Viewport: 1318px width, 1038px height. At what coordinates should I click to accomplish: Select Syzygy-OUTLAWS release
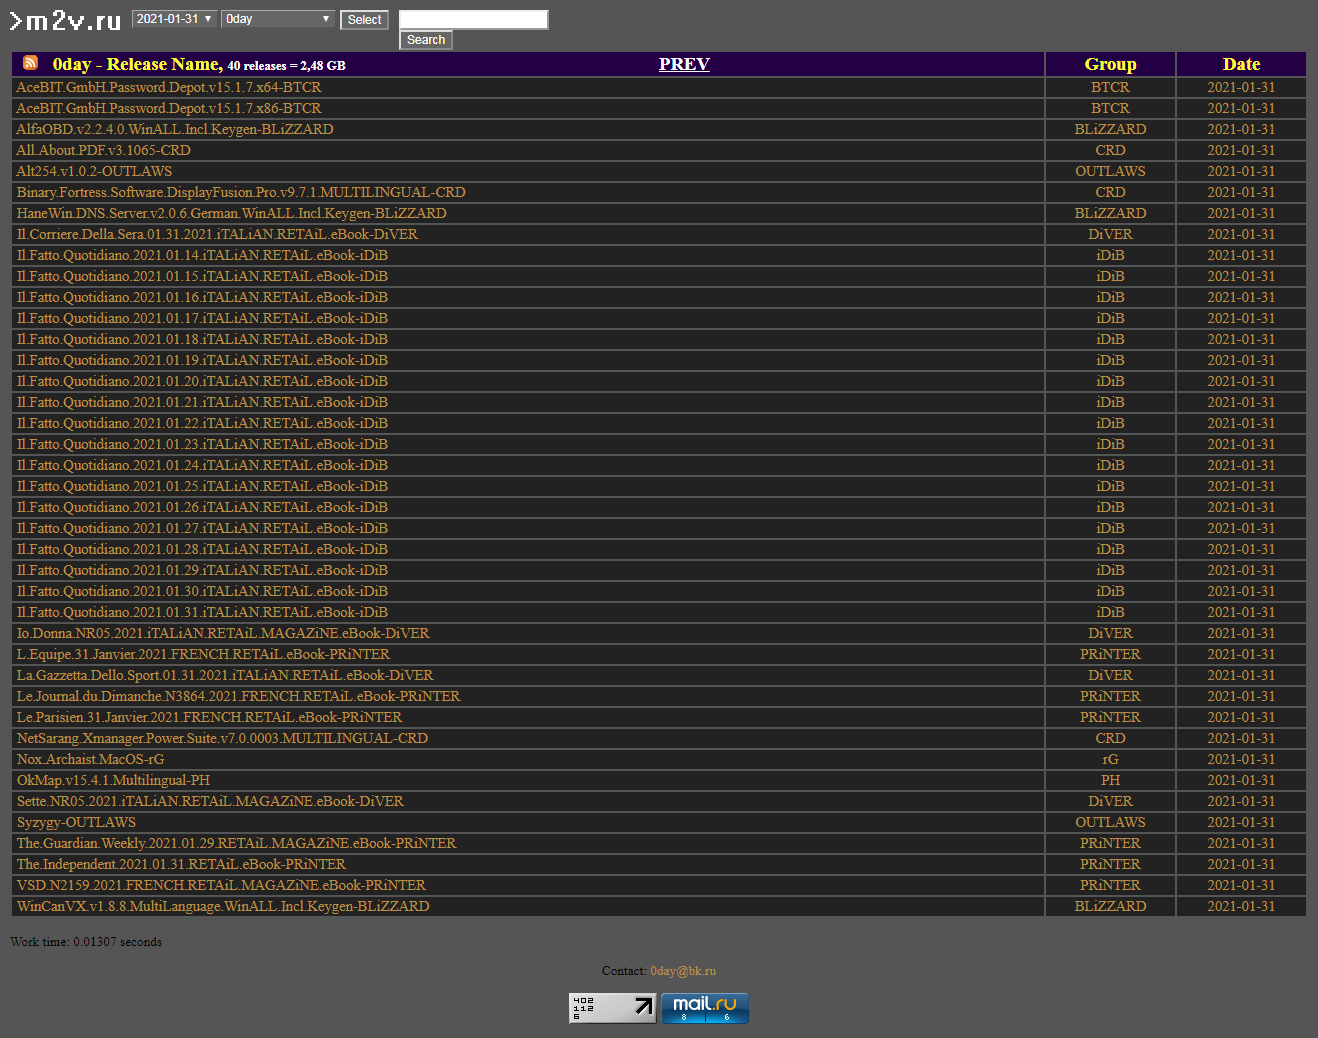pyautogui.click(x=76, y=822)
